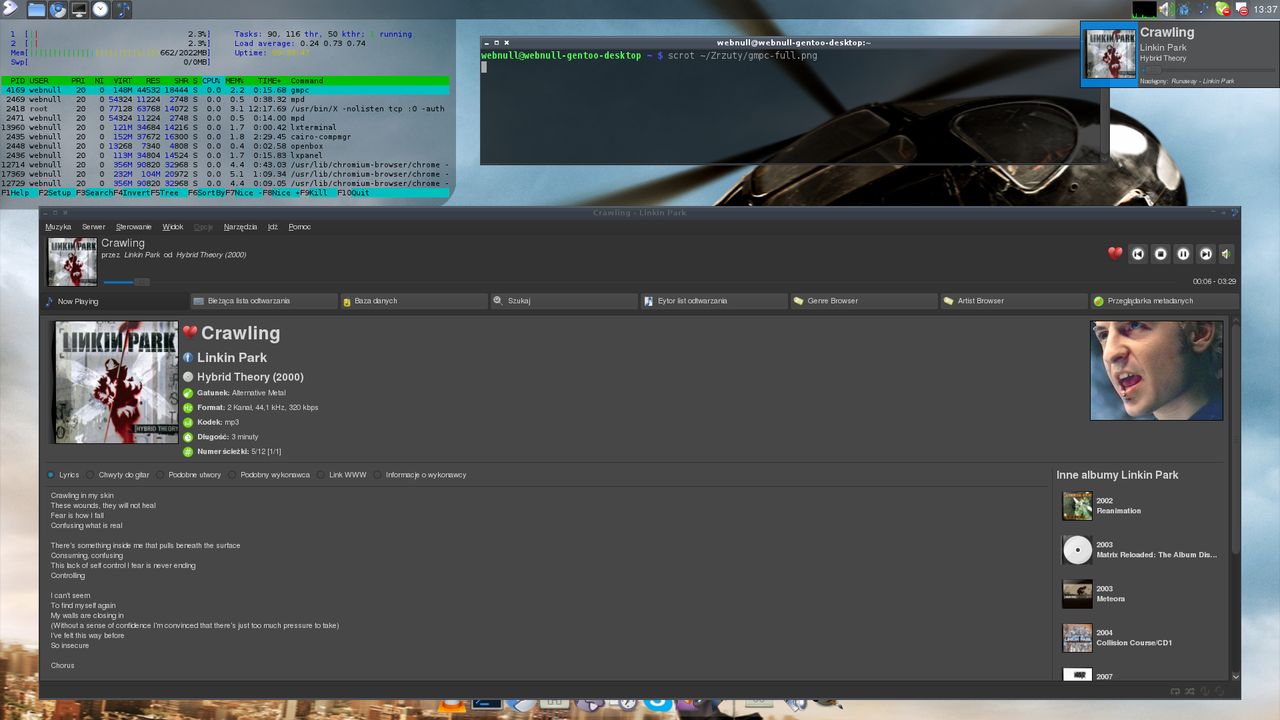Click the green chat tray icon
This screenshot has width=1280, height=720.
click(1222, 9)
